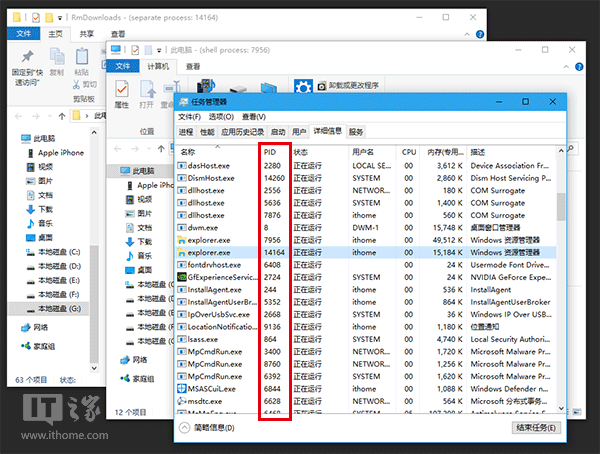This screenshot has height=454, width=600.
Task: Select dllhost.exe with PID 5636
Action: [366, 203]
